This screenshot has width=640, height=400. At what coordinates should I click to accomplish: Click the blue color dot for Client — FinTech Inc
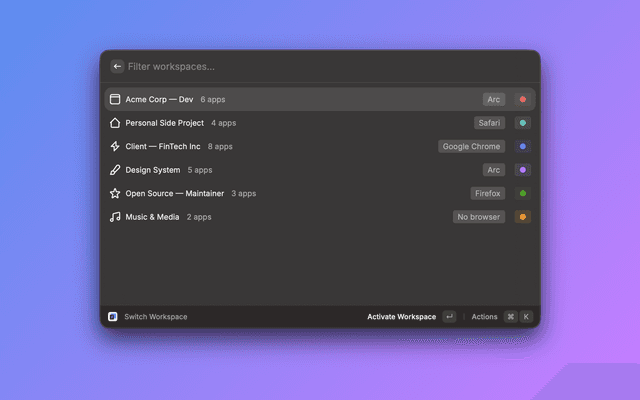pyautogui.click(x=522, y=147)
